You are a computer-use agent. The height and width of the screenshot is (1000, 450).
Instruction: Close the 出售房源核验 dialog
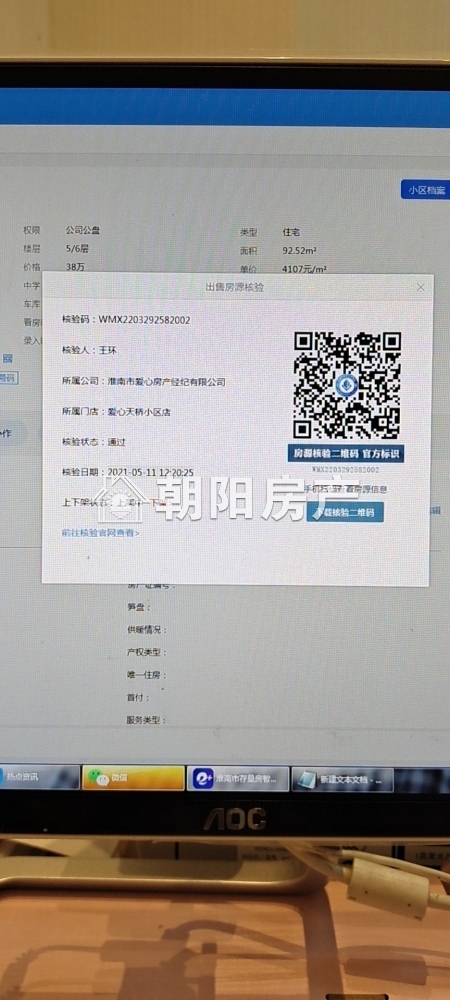click(x=421, y=287)
